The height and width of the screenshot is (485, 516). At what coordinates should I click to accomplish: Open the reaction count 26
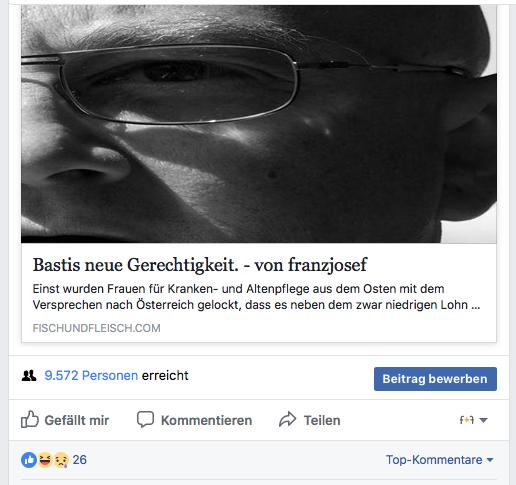pyautogui.click(x=80, y=460)
